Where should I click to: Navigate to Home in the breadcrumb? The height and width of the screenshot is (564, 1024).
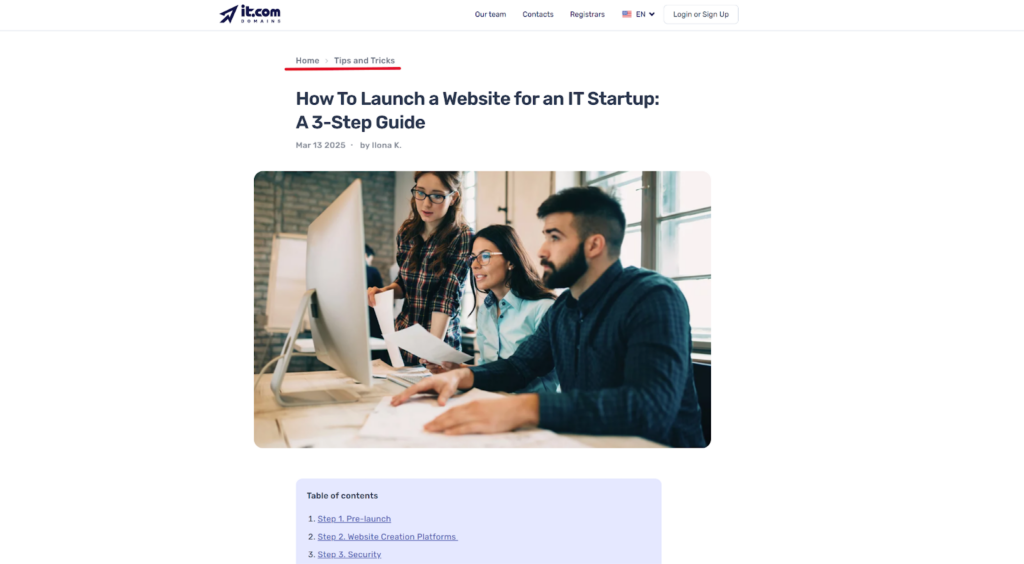[308, 61]
